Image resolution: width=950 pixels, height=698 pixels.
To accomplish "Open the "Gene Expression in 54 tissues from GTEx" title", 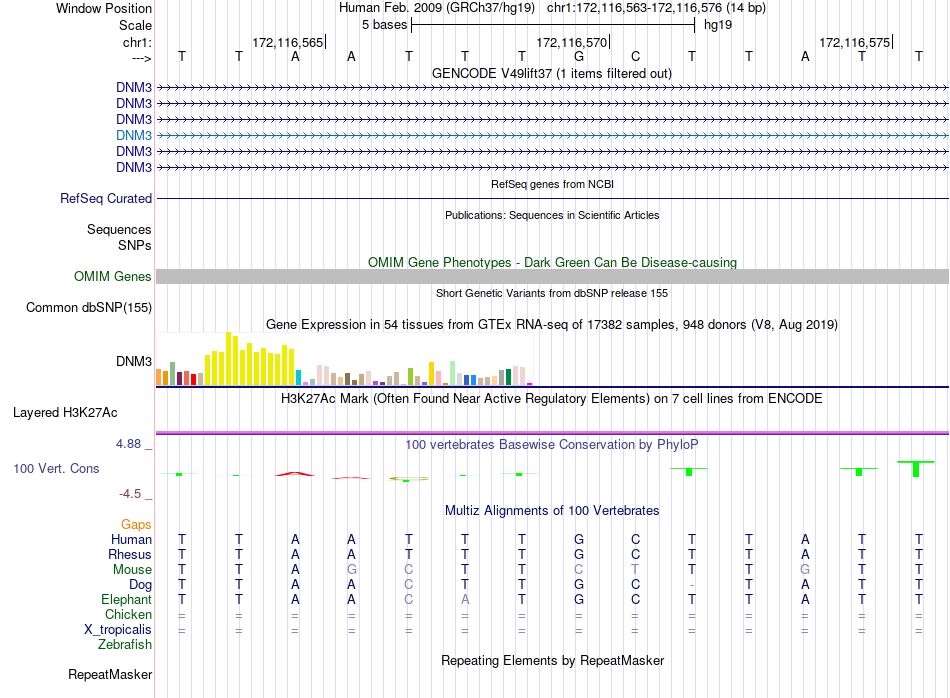I will 552,324.
